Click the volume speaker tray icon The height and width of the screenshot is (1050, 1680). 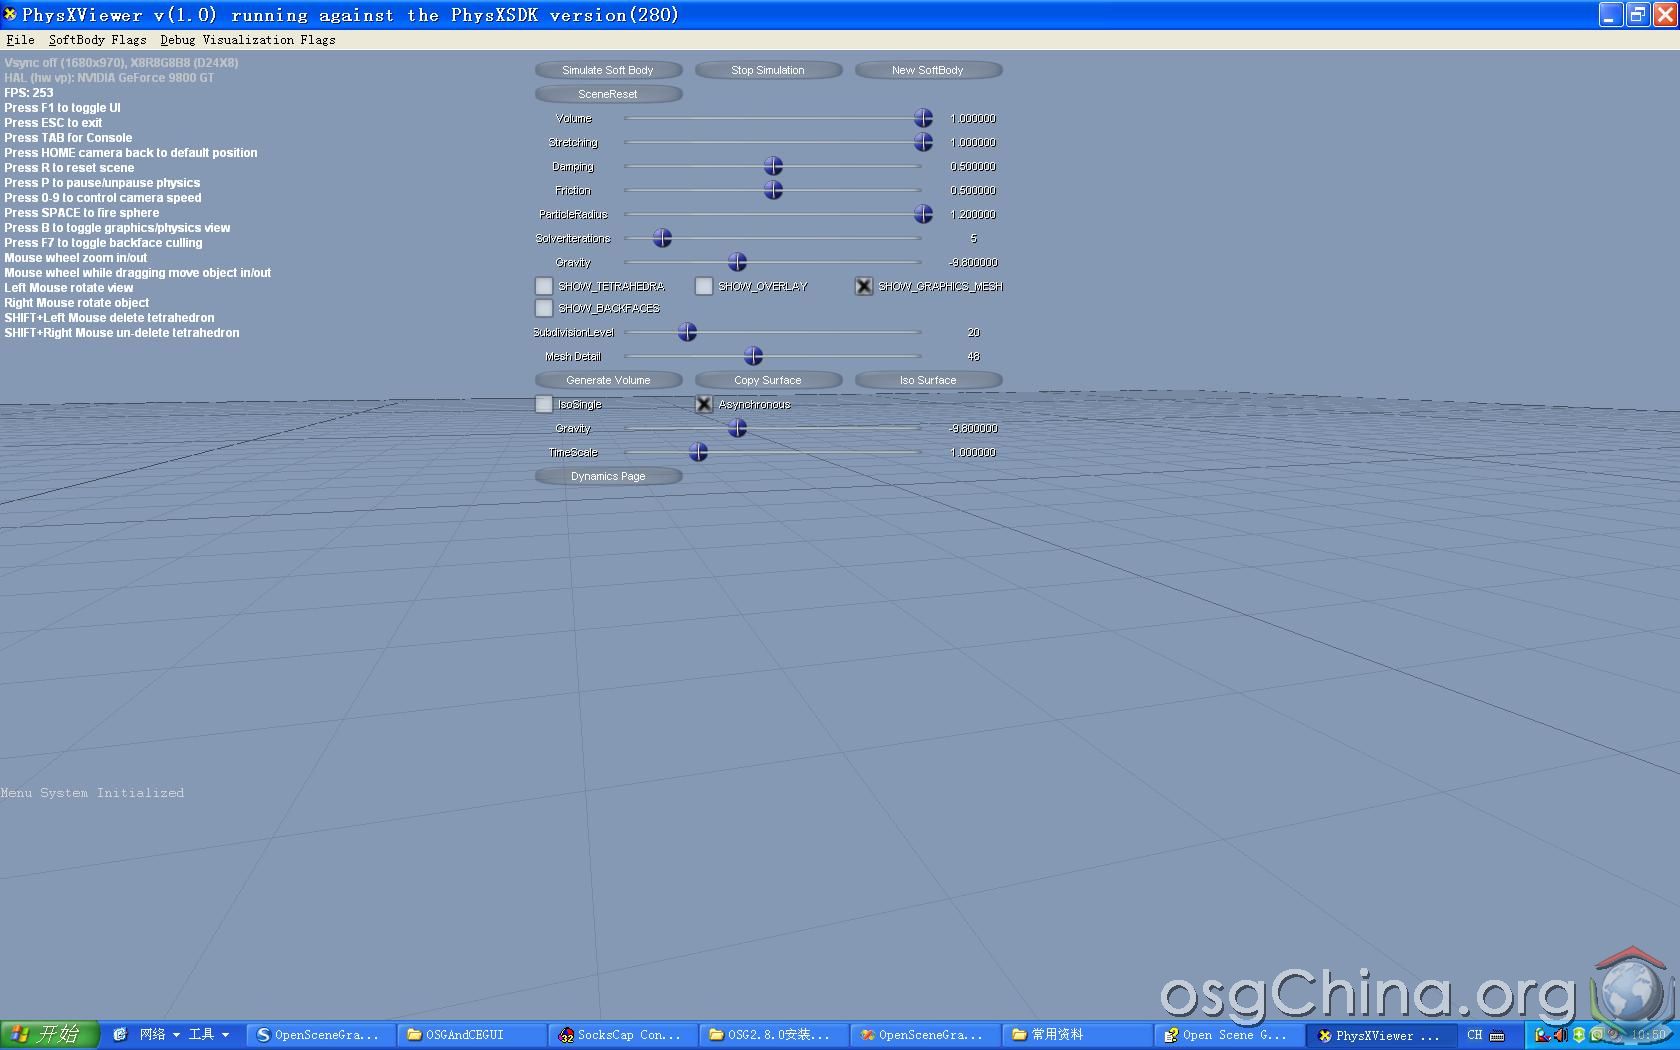click(1559, 1035)
